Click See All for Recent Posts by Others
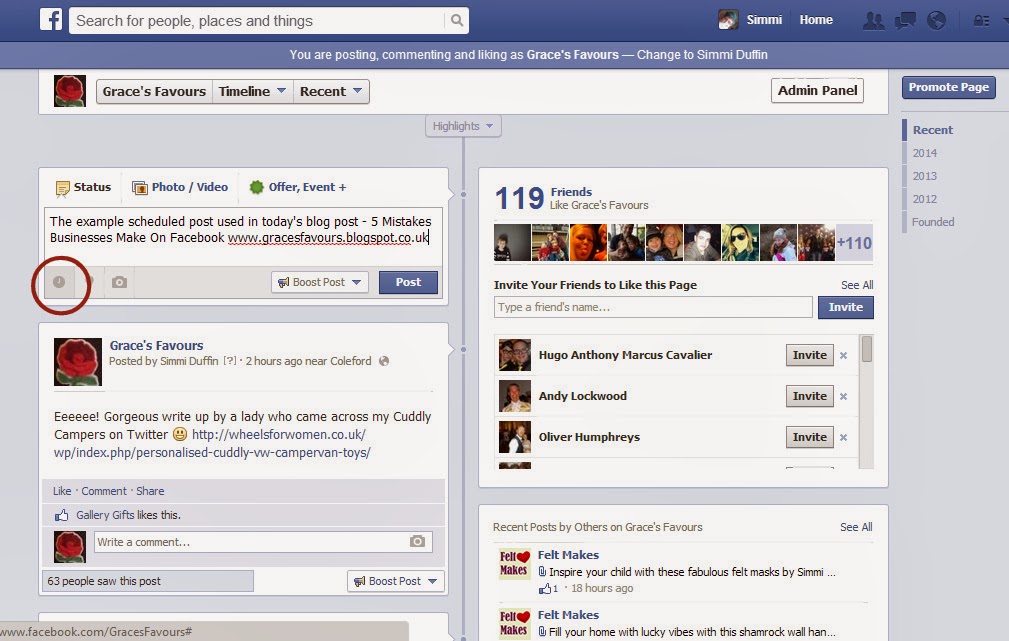1009x641 pixels. click(x=856, y=527)
